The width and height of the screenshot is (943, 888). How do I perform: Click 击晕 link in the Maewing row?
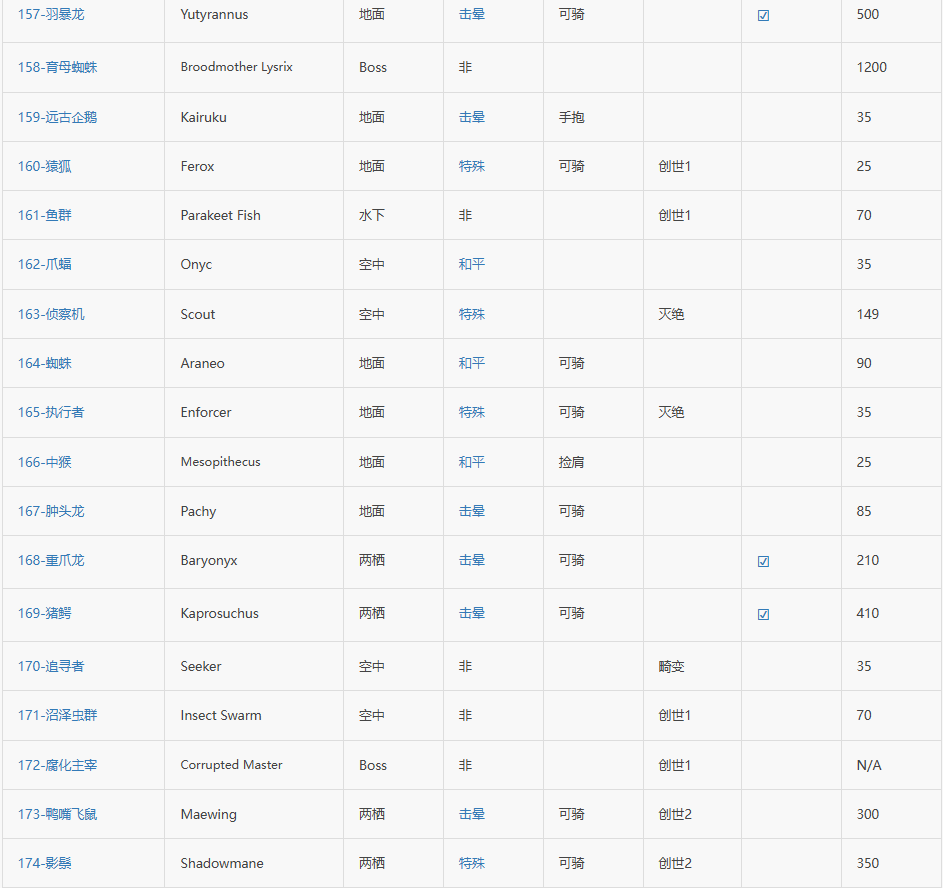coord(472,814)
